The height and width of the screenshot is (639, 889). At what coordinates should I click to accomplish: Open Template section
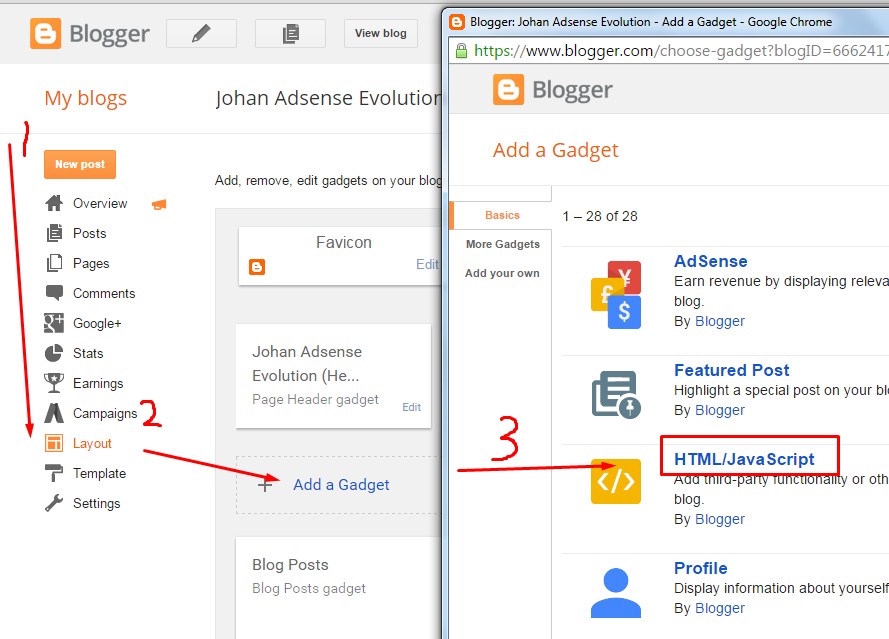pyautogui.click(x=99, y=474)
